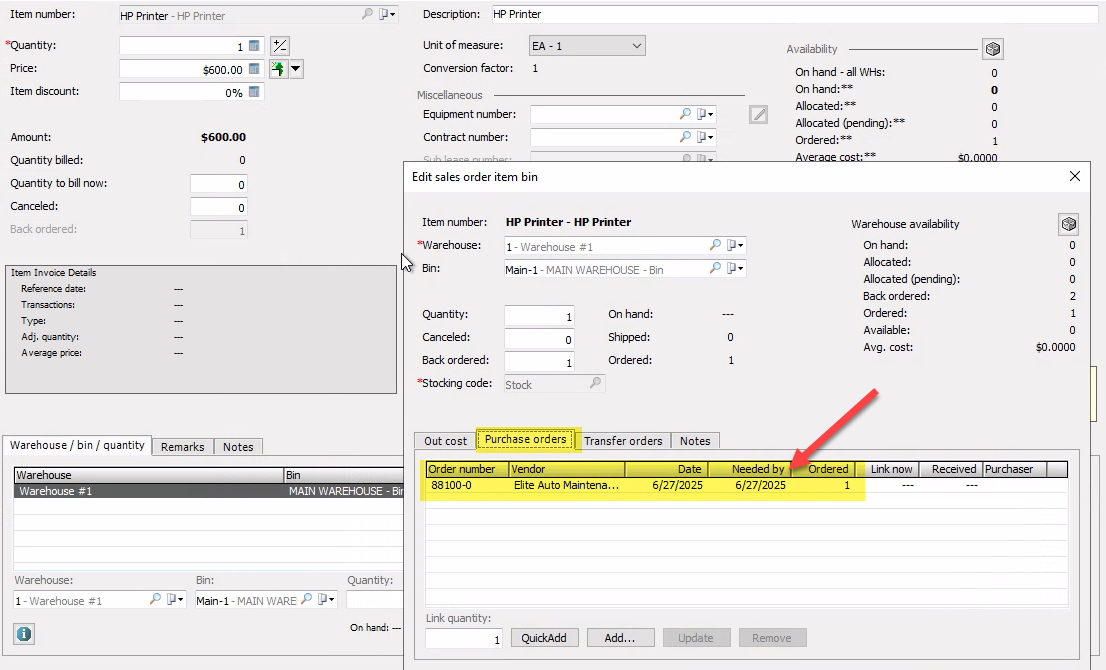
Task: Click the Update button
Action: click(696, 638)
